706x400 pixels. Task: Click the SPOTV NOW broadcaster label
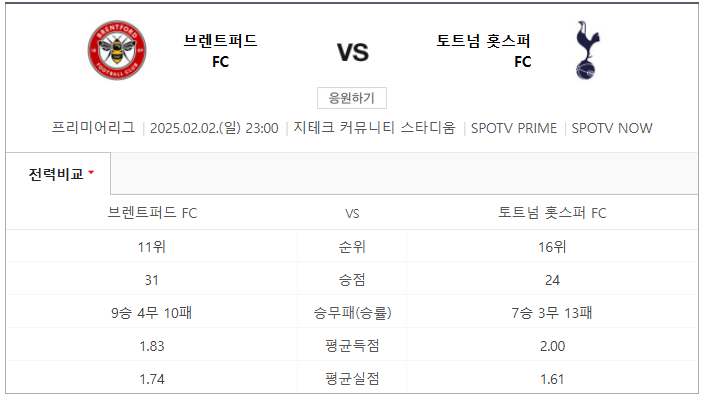click(x=612, y=128)
